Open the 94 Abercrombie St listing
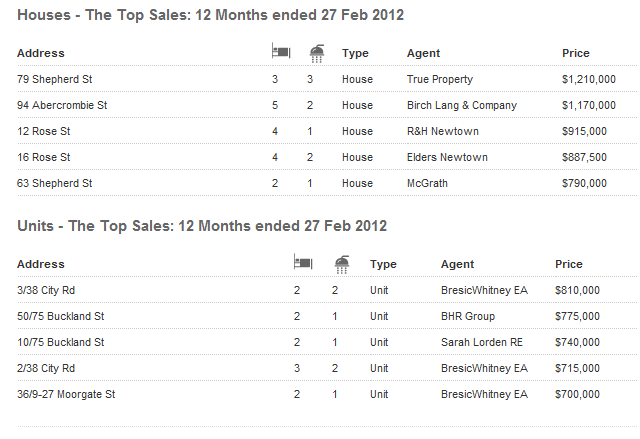 [x=62, y=105]
